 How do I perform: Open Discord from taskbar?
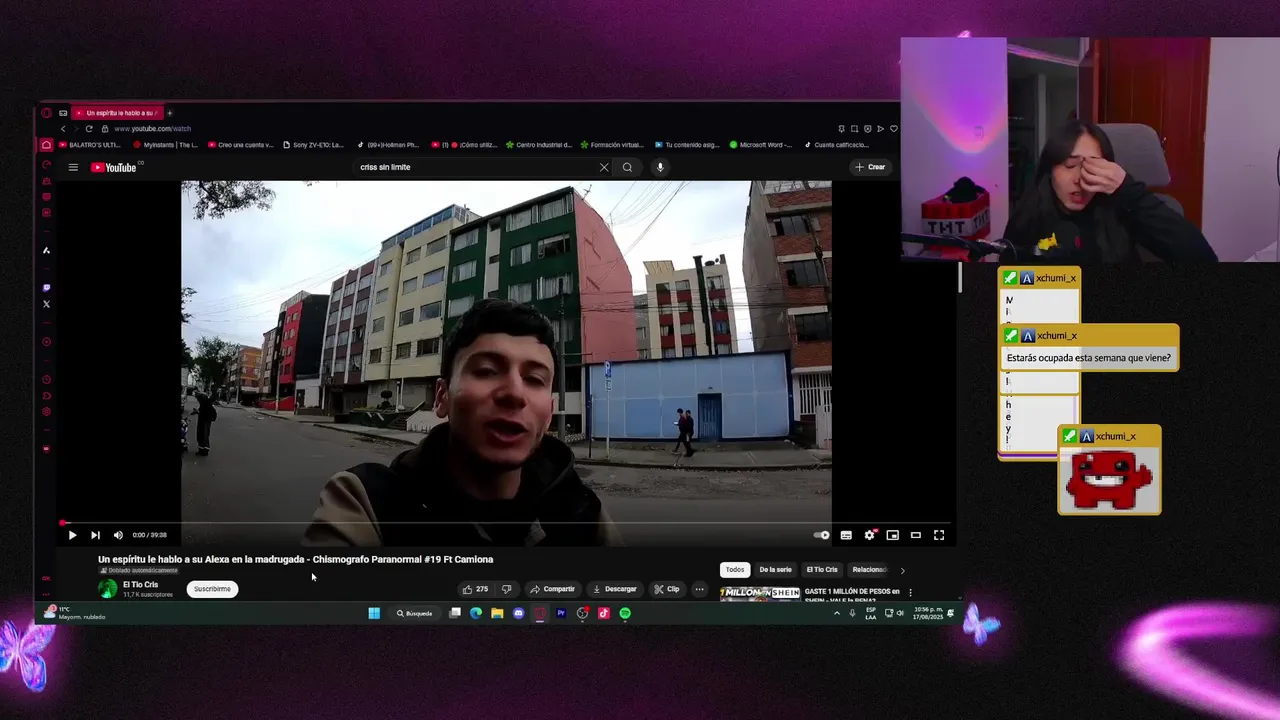[518, 613]
